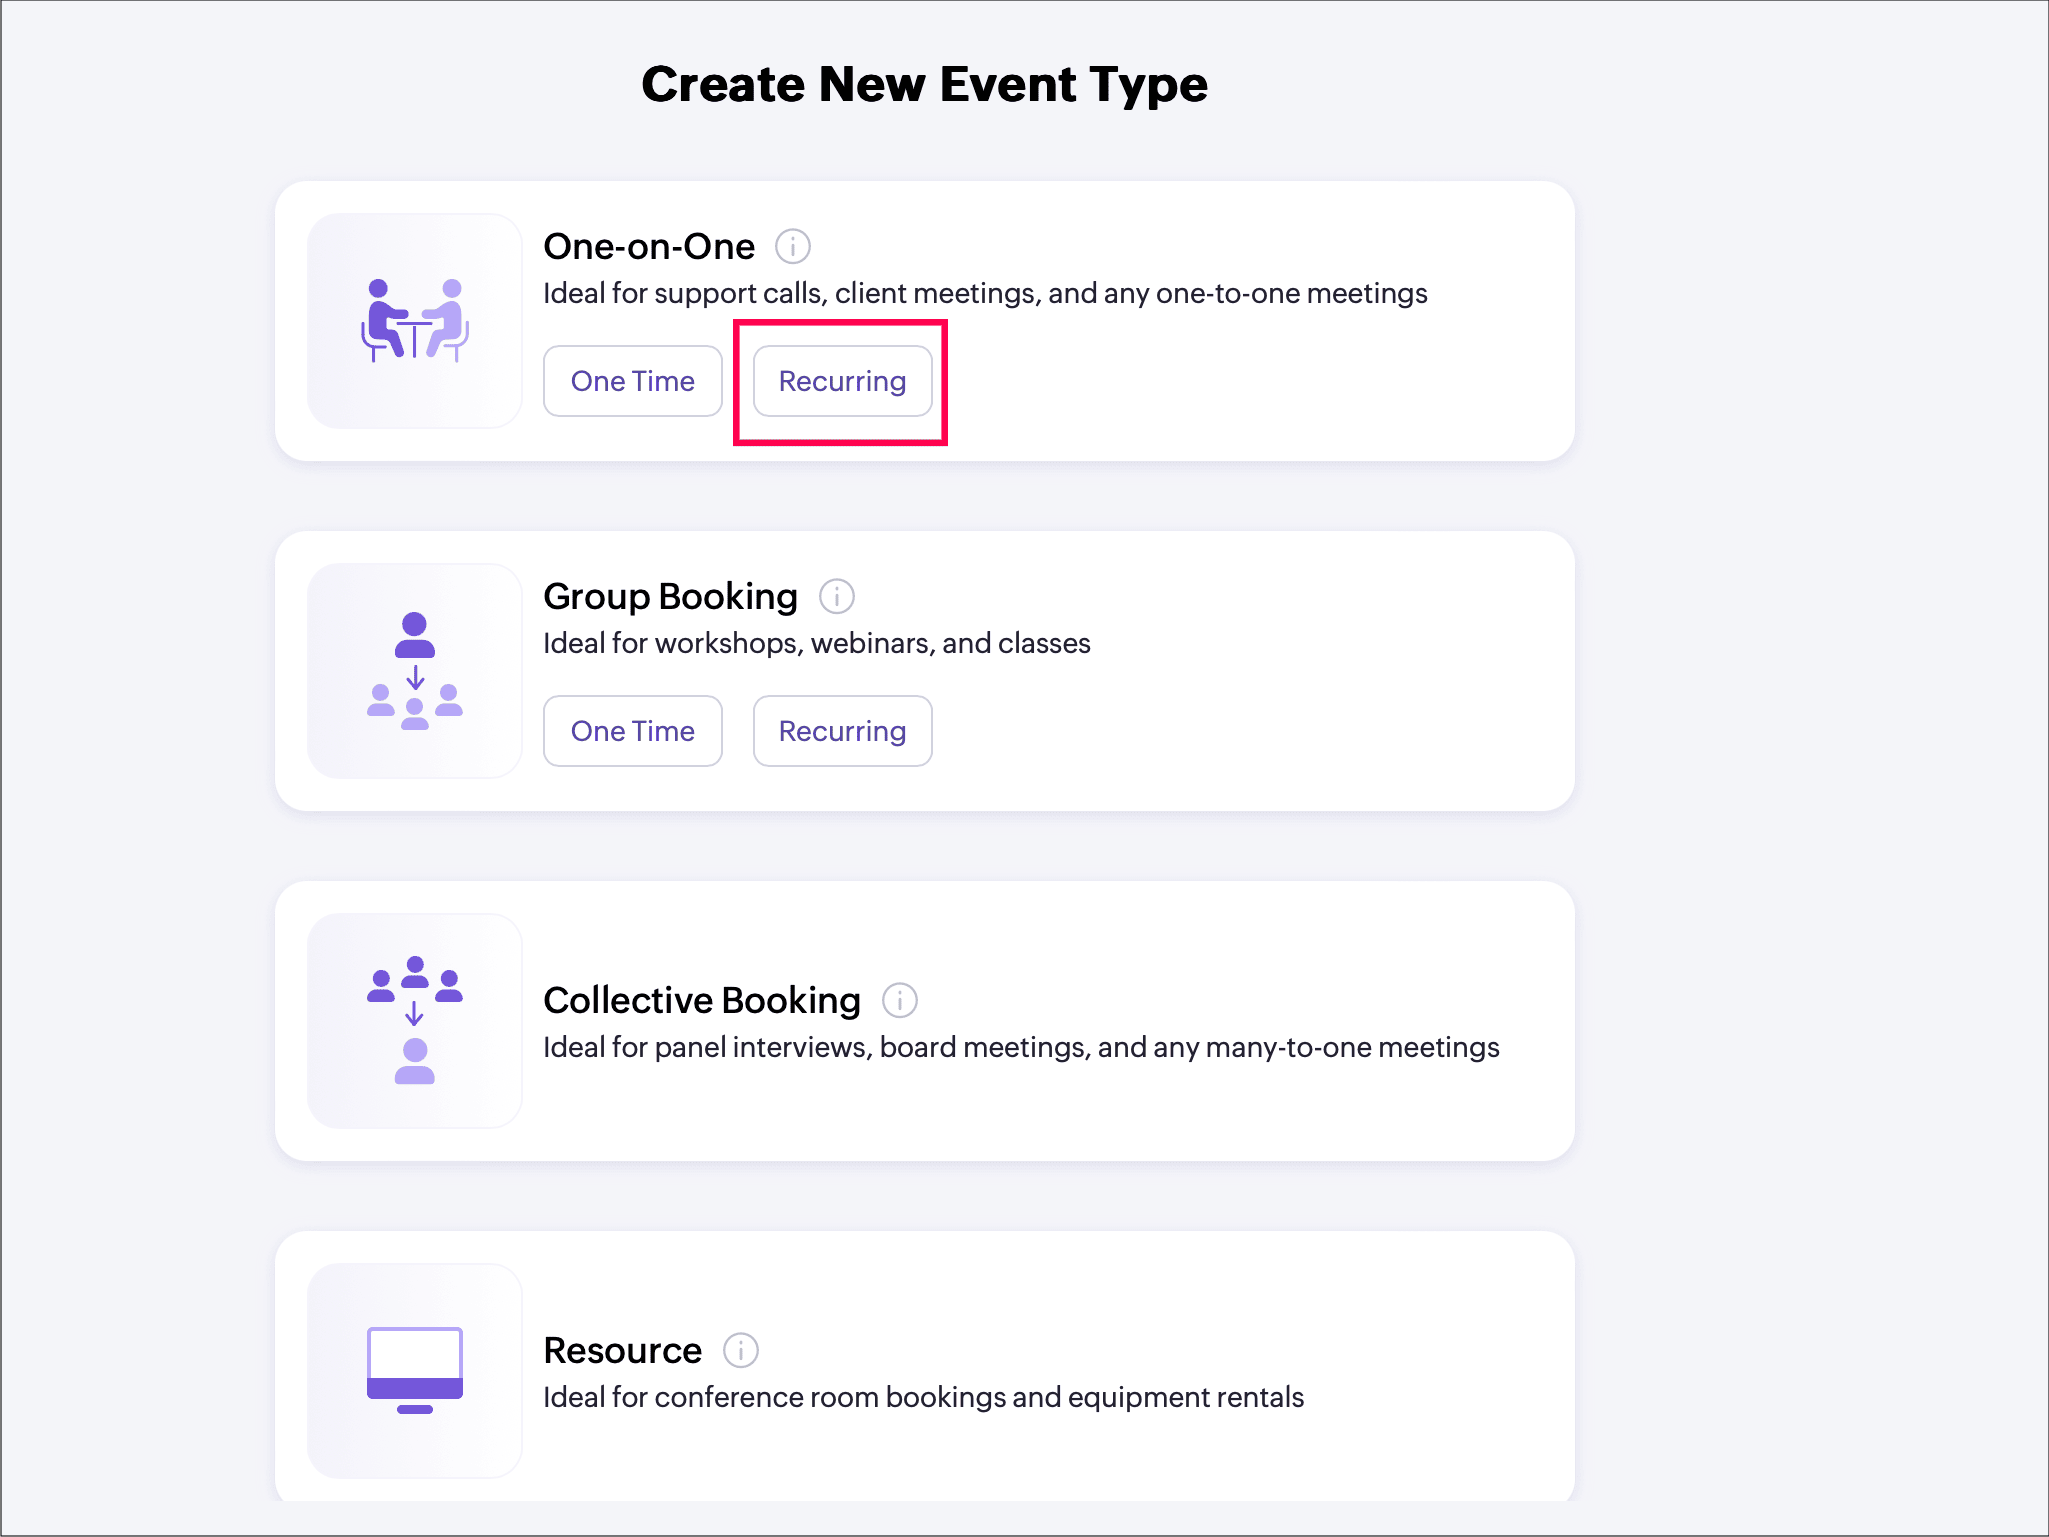Select One Time under Group Booking
Viewport: 2049px width, 1537px height.
click(632, 731)
